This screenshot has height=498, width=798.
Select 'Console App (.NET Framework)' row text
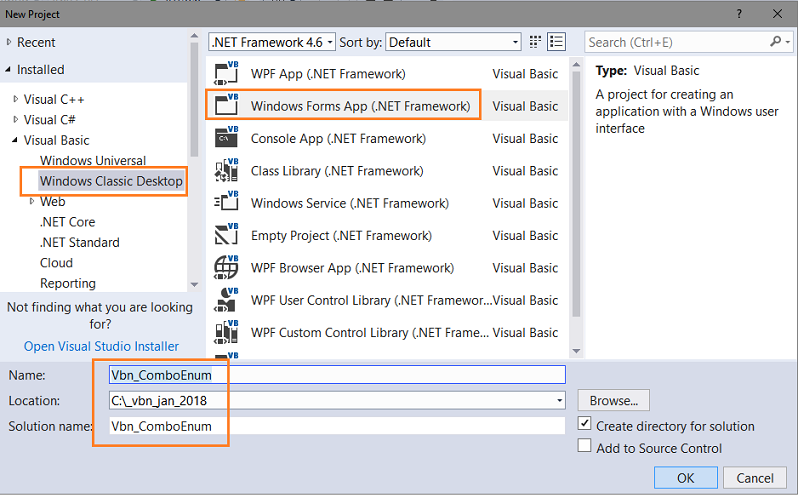click(x=338, y=138)
